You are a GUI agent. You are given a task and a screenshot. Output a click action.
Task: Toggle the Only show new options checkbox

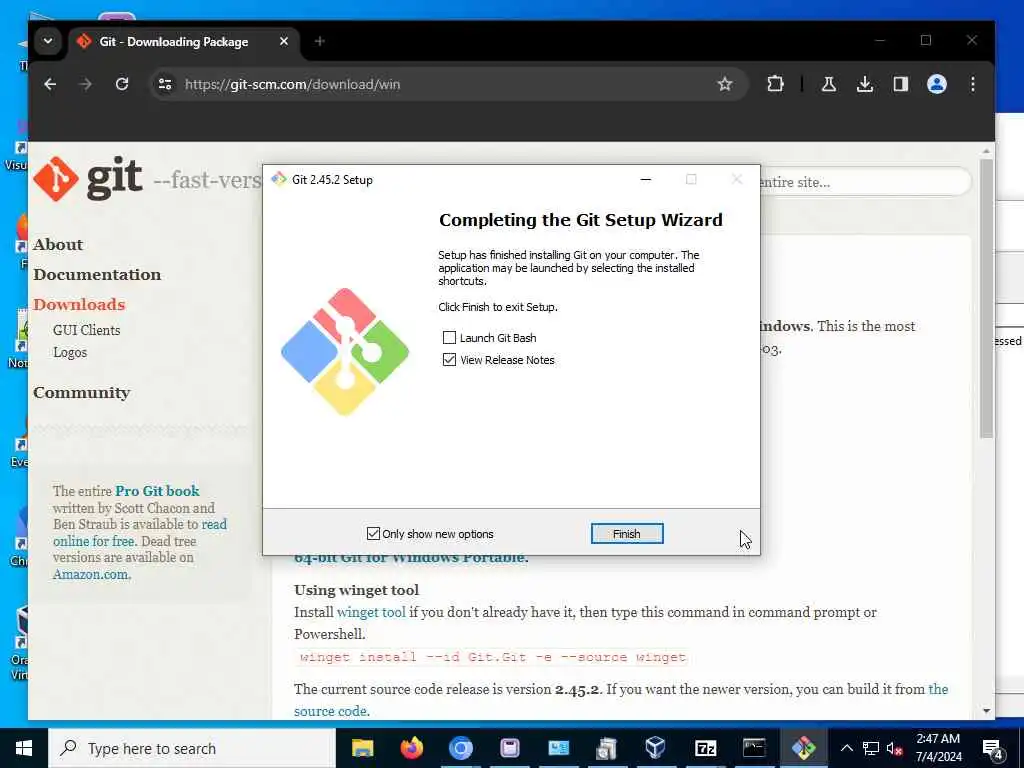(373, 534)
